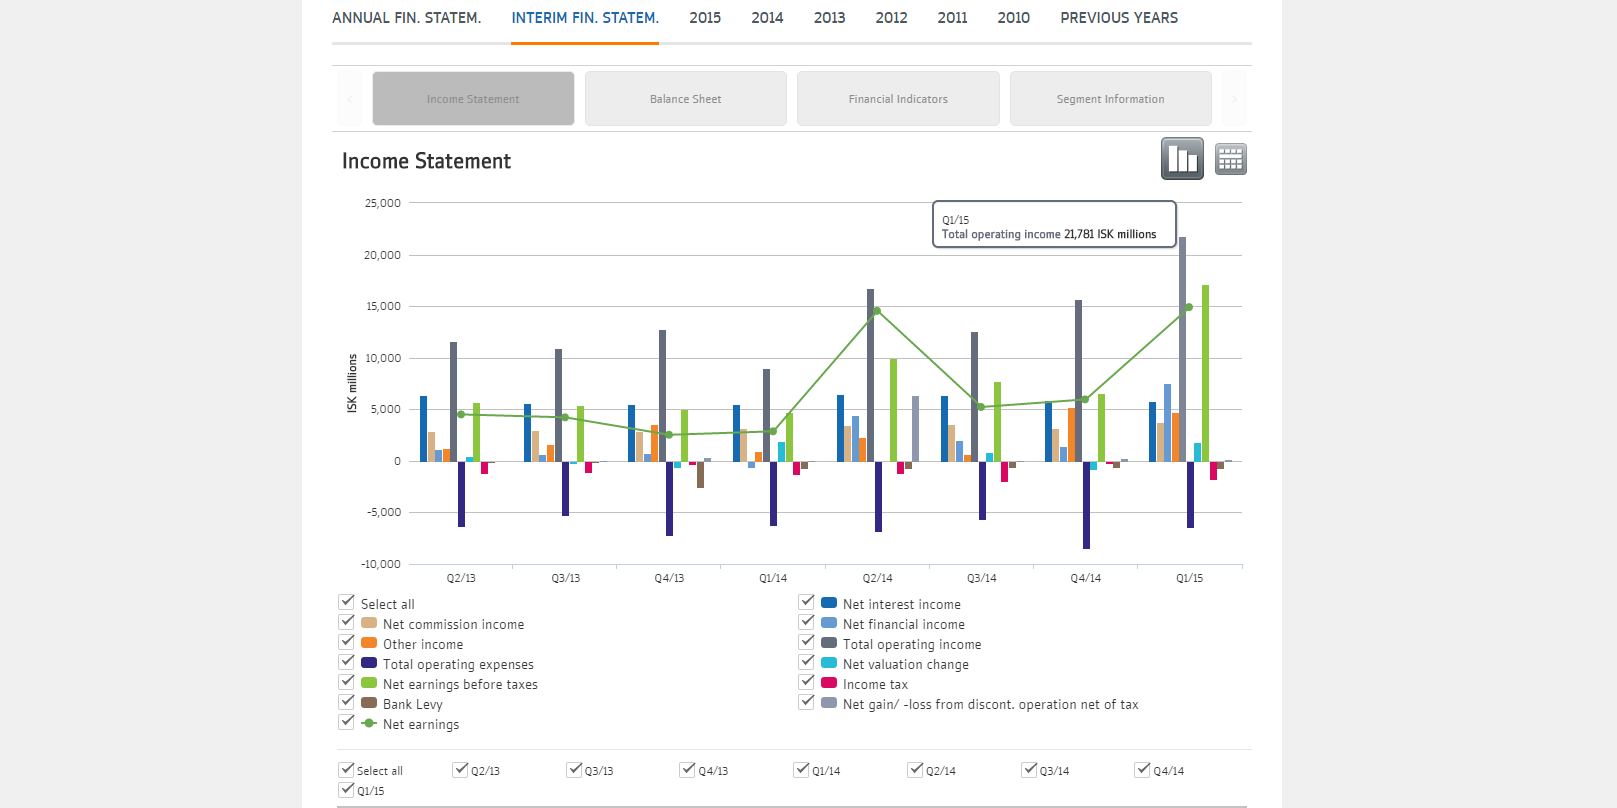Image resolution: width=1617 pixels, height=808 pixels.
Task: Click the Bank Levy brown legend icon
Action: [368, 703]
